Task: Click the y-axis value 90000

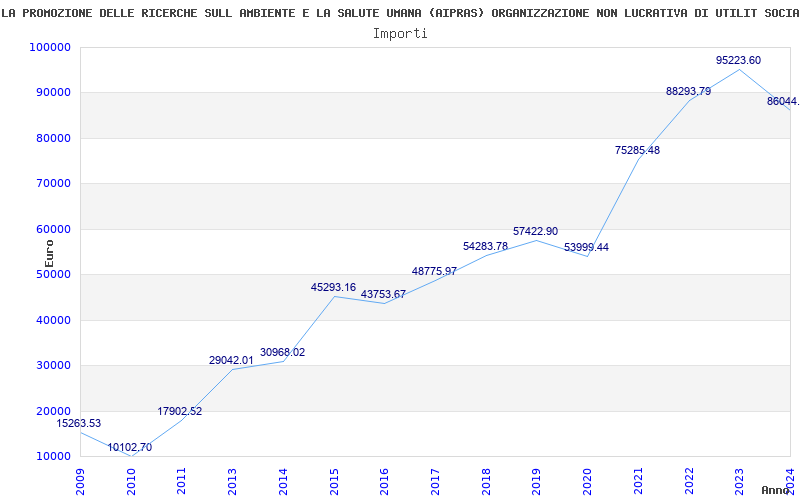Action: click(53, 93)
